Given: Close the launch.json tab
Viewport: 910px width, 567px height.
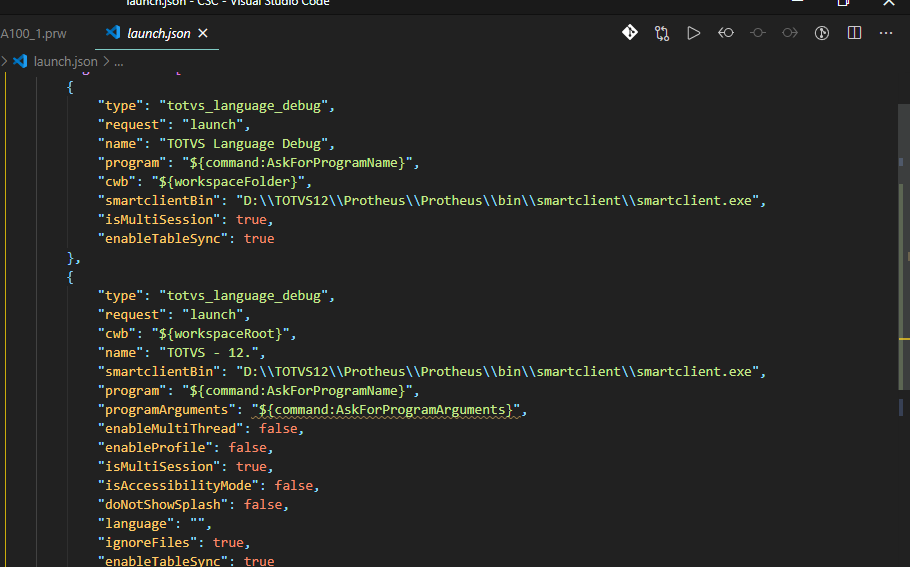Looking at the screenshot, I should pos(203,33).
